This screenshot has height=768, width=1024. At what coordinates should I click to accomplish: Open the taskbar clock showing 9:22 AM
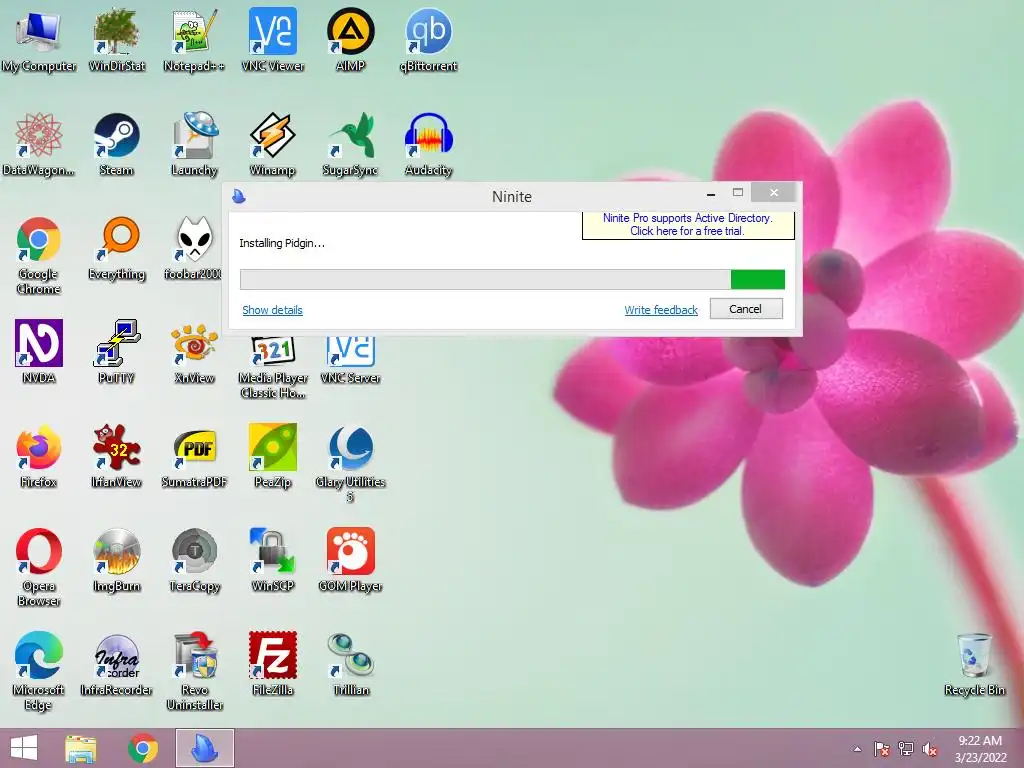[980, 749]
